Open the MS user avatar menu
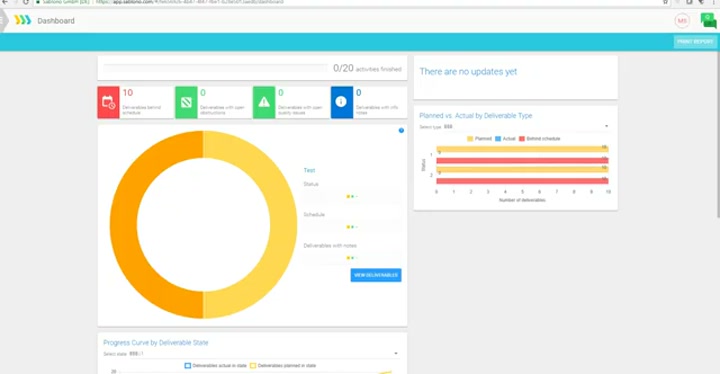 [x=682, y=21]
